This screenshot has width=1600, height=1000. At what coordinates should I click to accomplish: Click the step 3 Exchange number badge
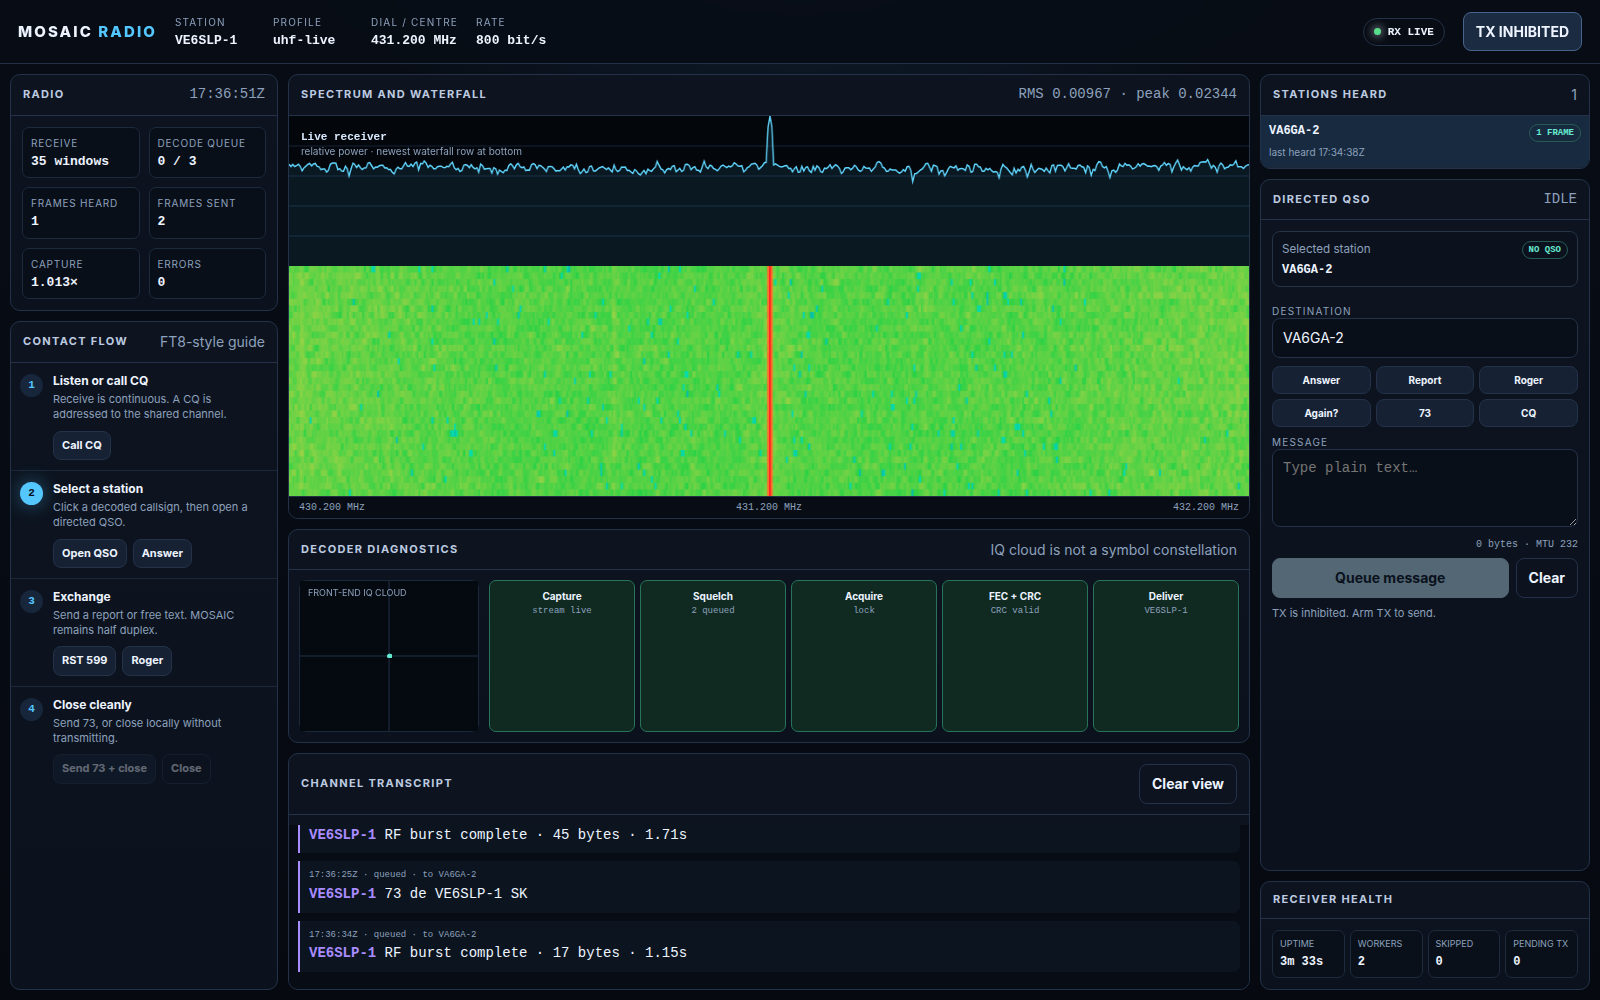click(31, 600)
